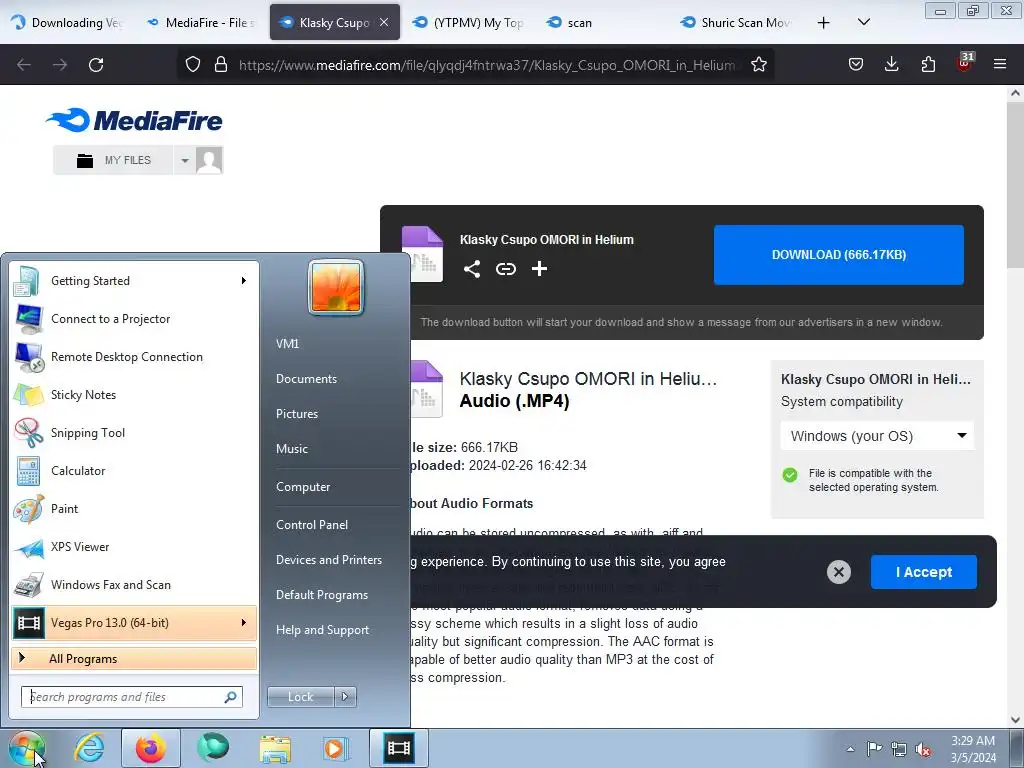Viewport: 1024px width, 768px height.
Task: Open XPS Viewer
Action: tap(134, 547)
